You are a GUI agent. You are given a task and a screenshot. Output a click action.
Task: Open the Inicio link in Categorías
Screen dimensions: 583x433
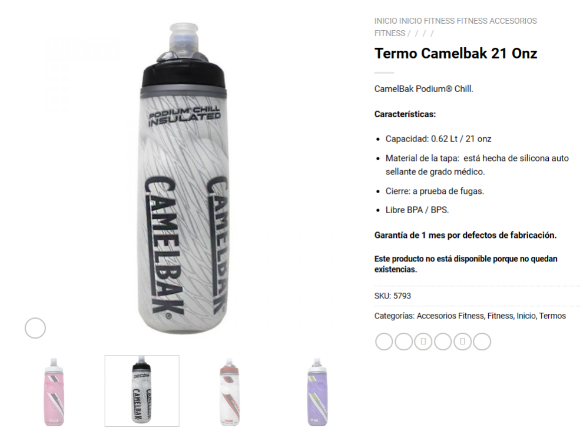tap(526, 316)
